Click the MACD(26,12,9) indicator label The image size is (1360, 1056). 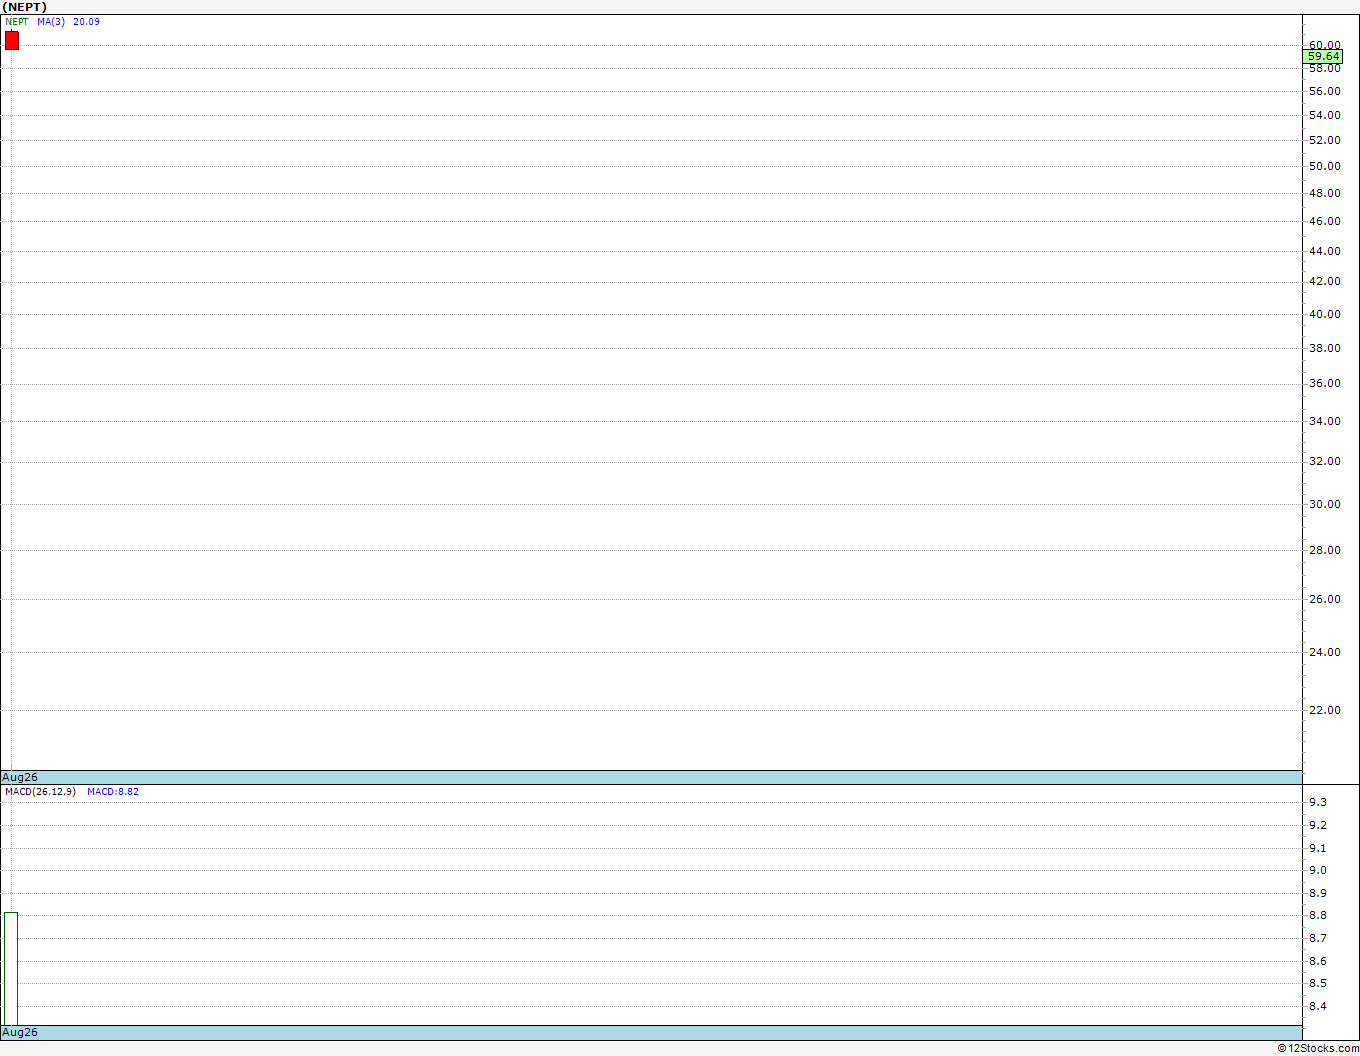click(40, 792)
